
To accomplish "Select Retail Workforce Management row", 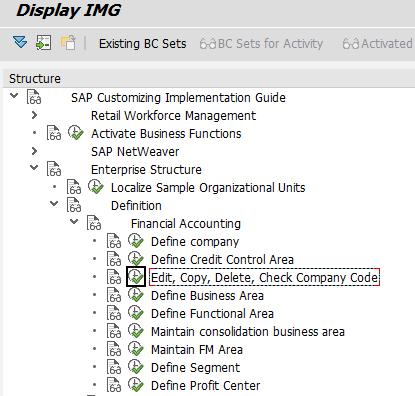I will (x=173, y=116).
